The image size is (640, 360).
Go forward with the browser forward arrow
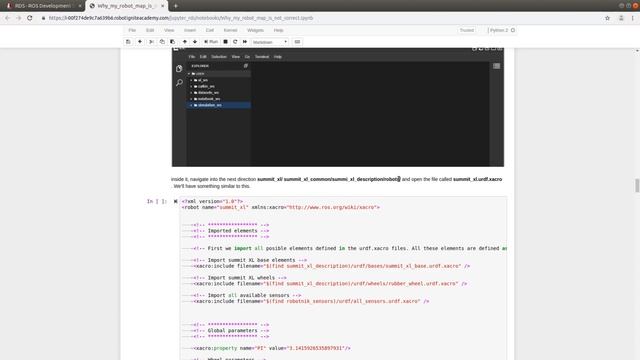pos(18,18)
